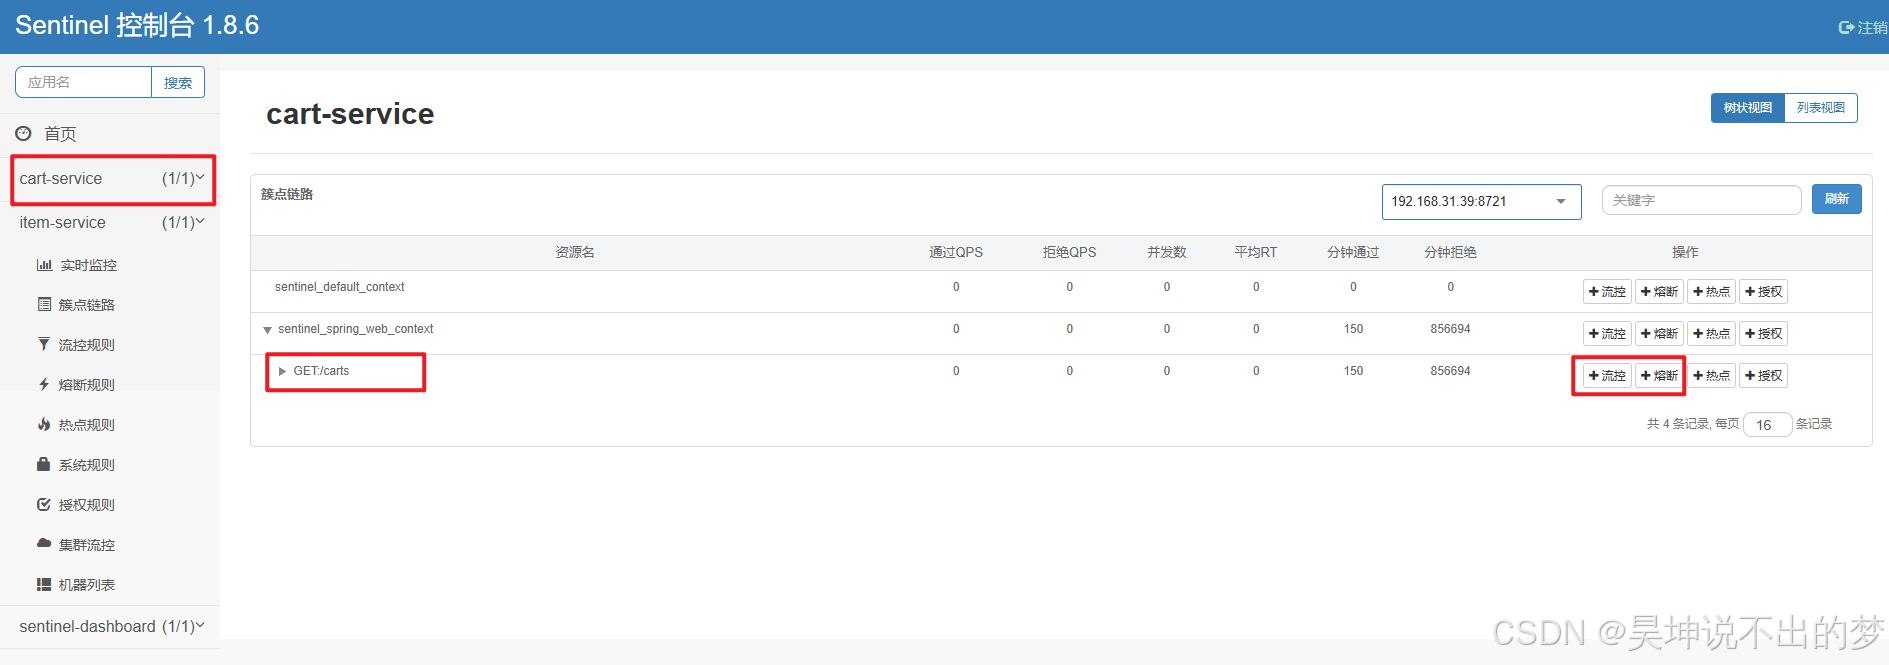This screenshot has width=1889, height=665.
Task: Focus the 关键字 keyword filter field
Action: coord(1701,200)
